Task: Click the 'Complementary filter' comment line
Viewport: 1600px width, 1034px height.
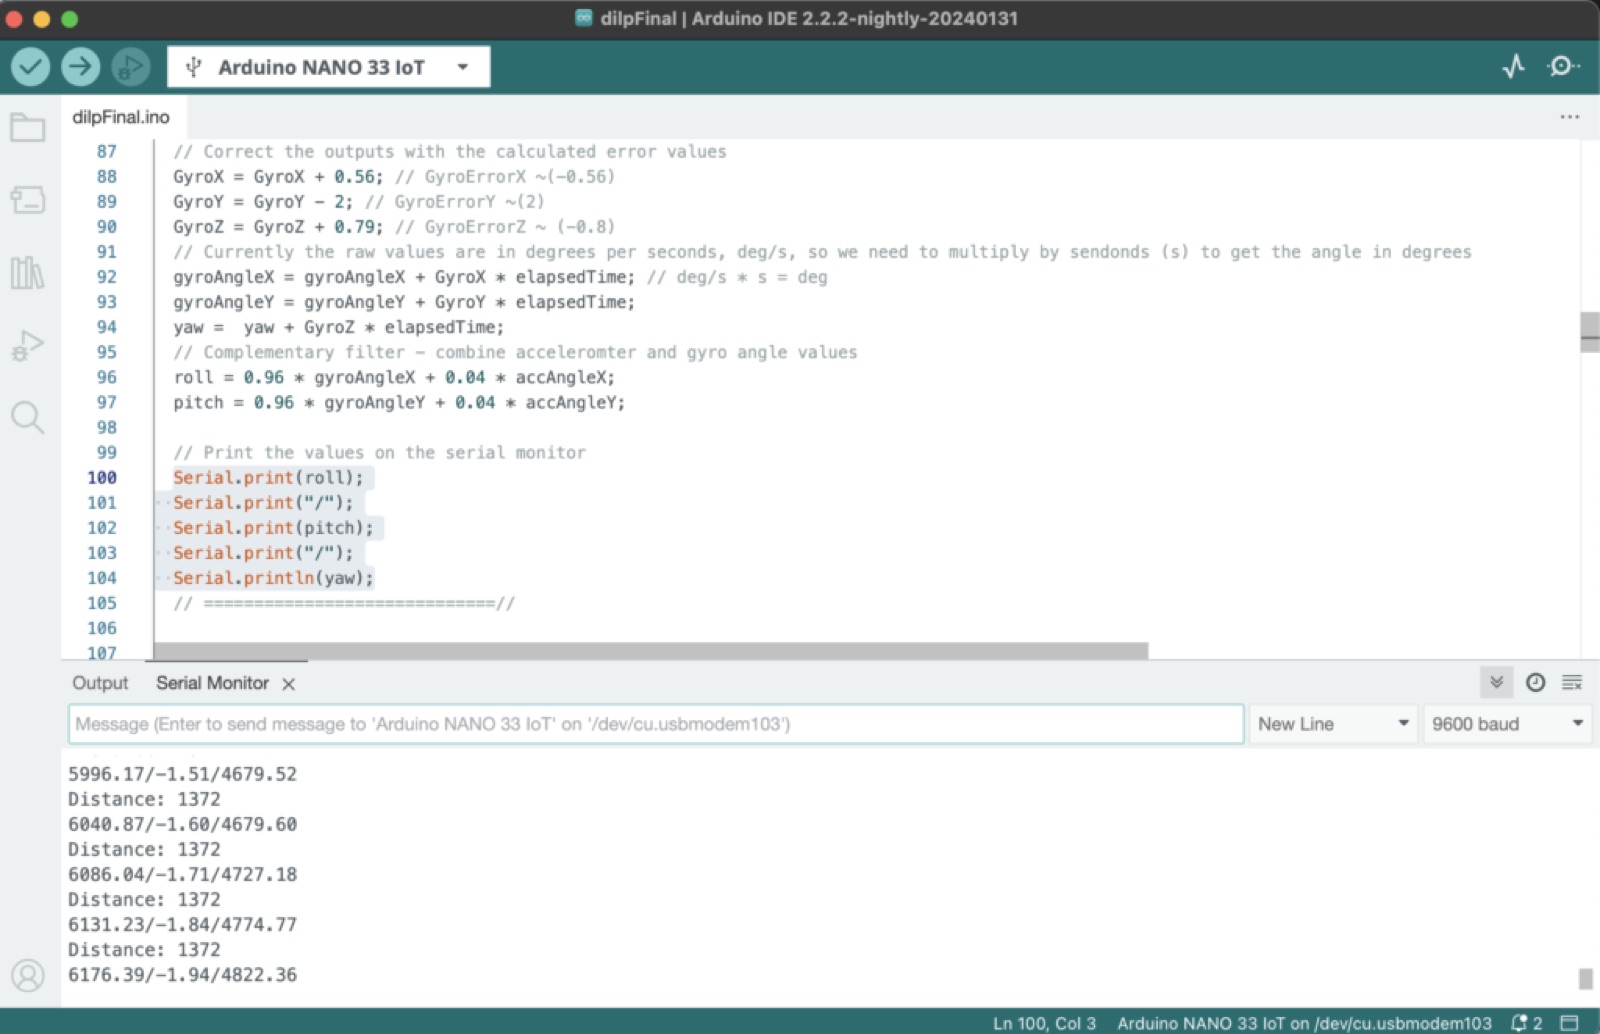Action: coord(515,353)
